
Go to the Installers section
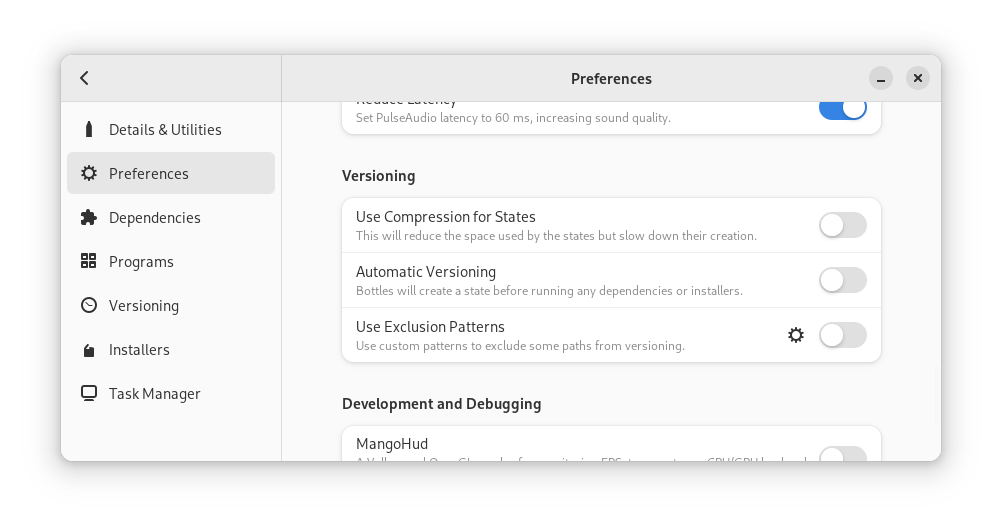(139, 349)
